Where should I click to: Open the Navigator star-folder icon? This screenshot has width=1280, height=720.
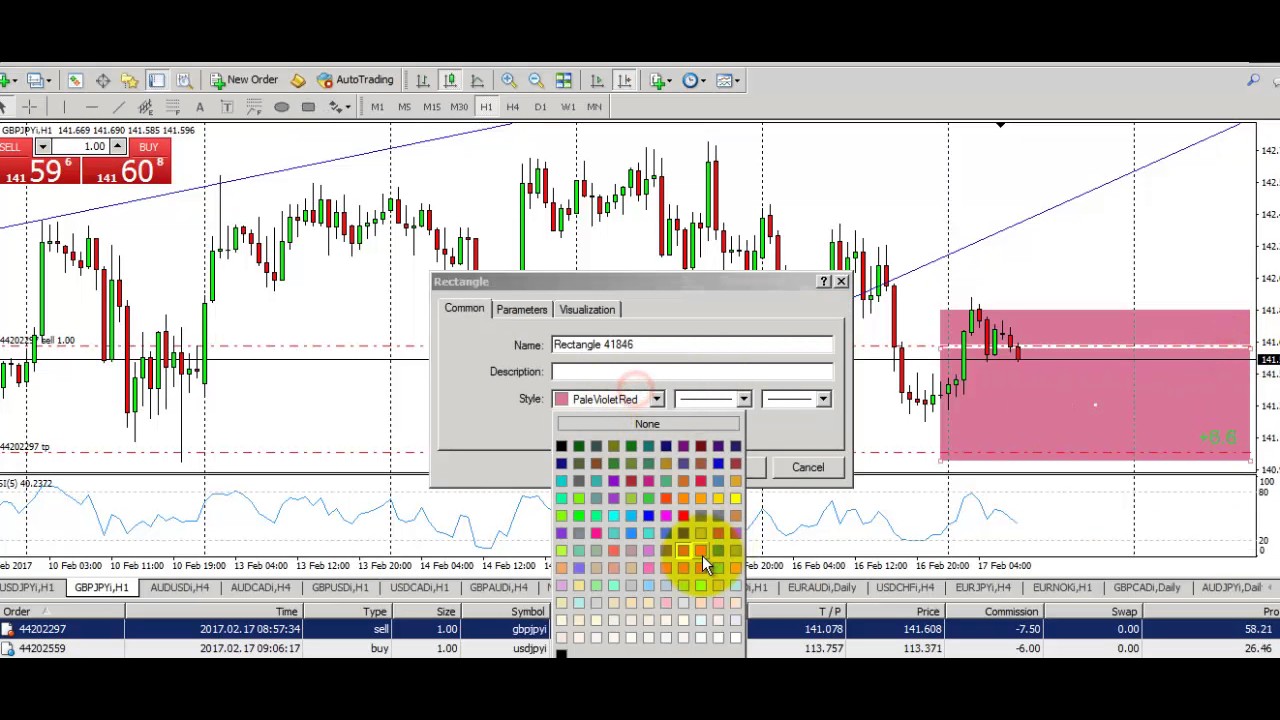[x=129, y=80]
